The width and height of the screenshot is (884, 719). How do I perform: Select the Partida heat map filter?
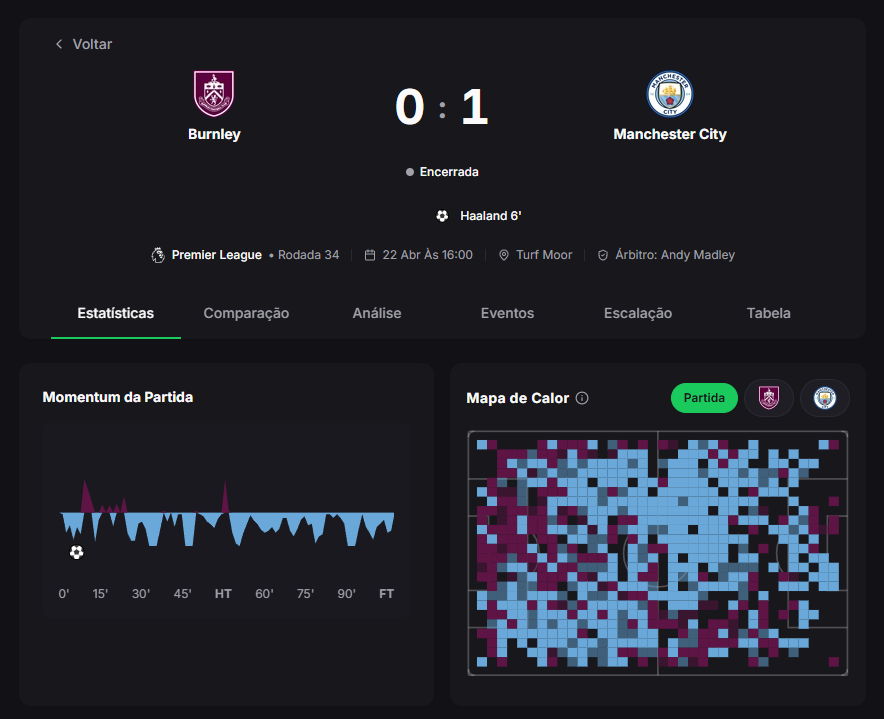tap(704, 398)
